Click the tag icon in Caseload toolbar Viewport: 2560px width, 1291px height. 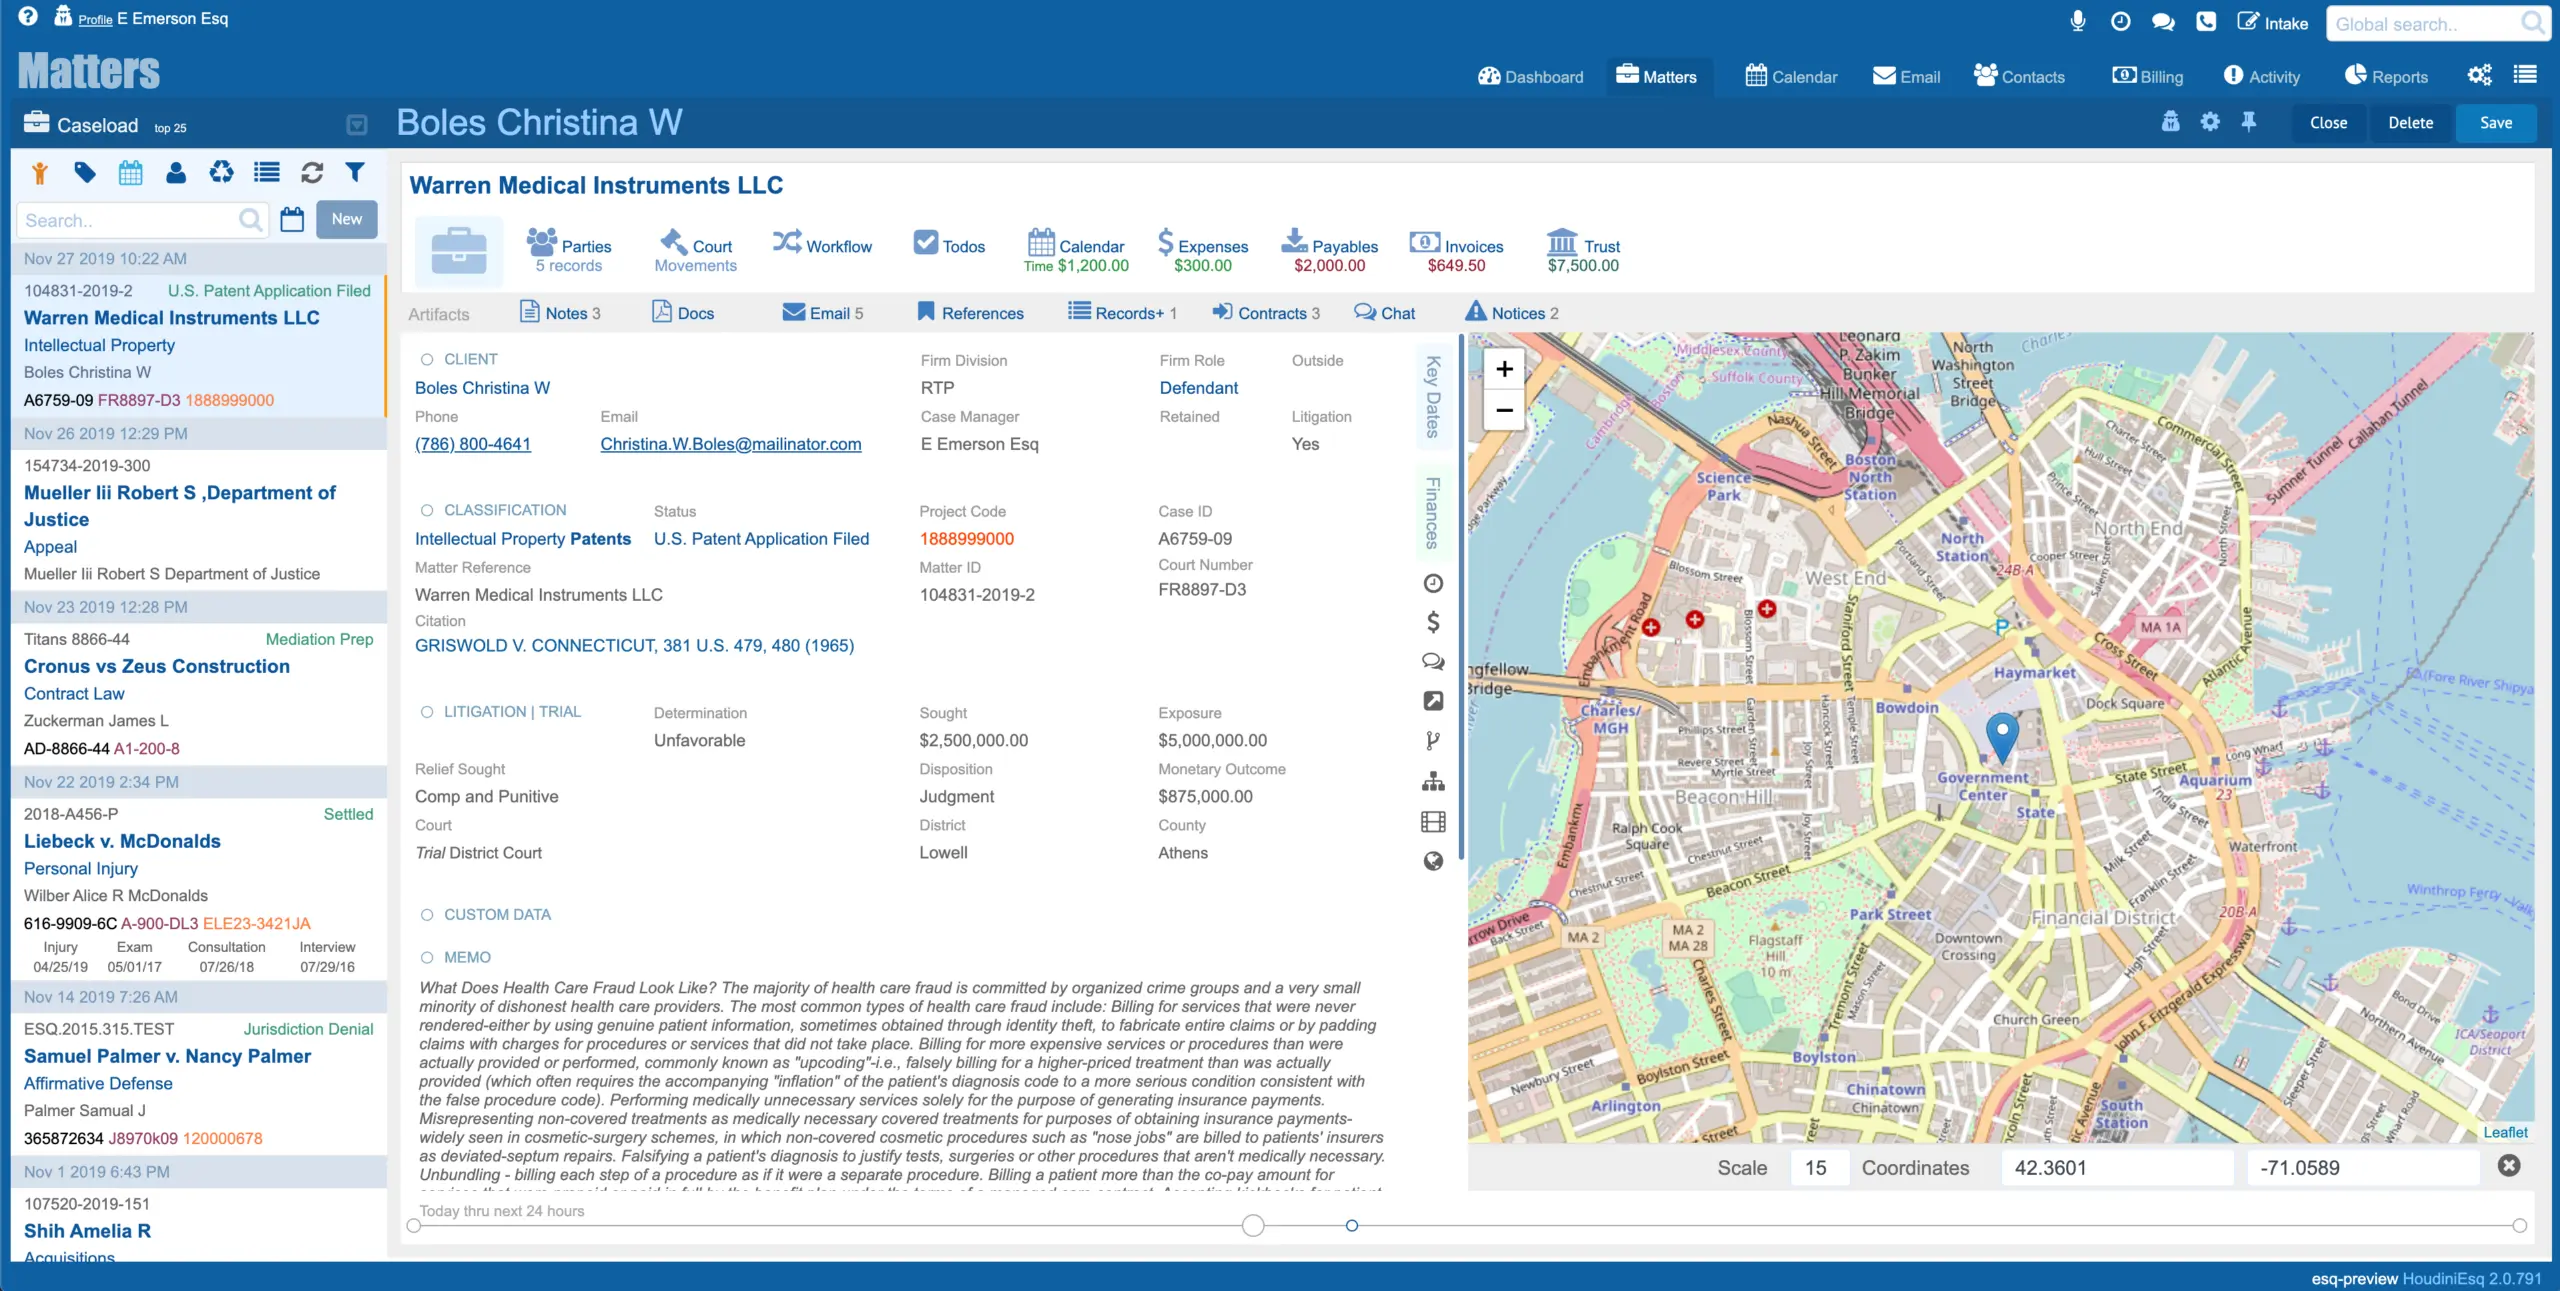[x=85, y=173]
